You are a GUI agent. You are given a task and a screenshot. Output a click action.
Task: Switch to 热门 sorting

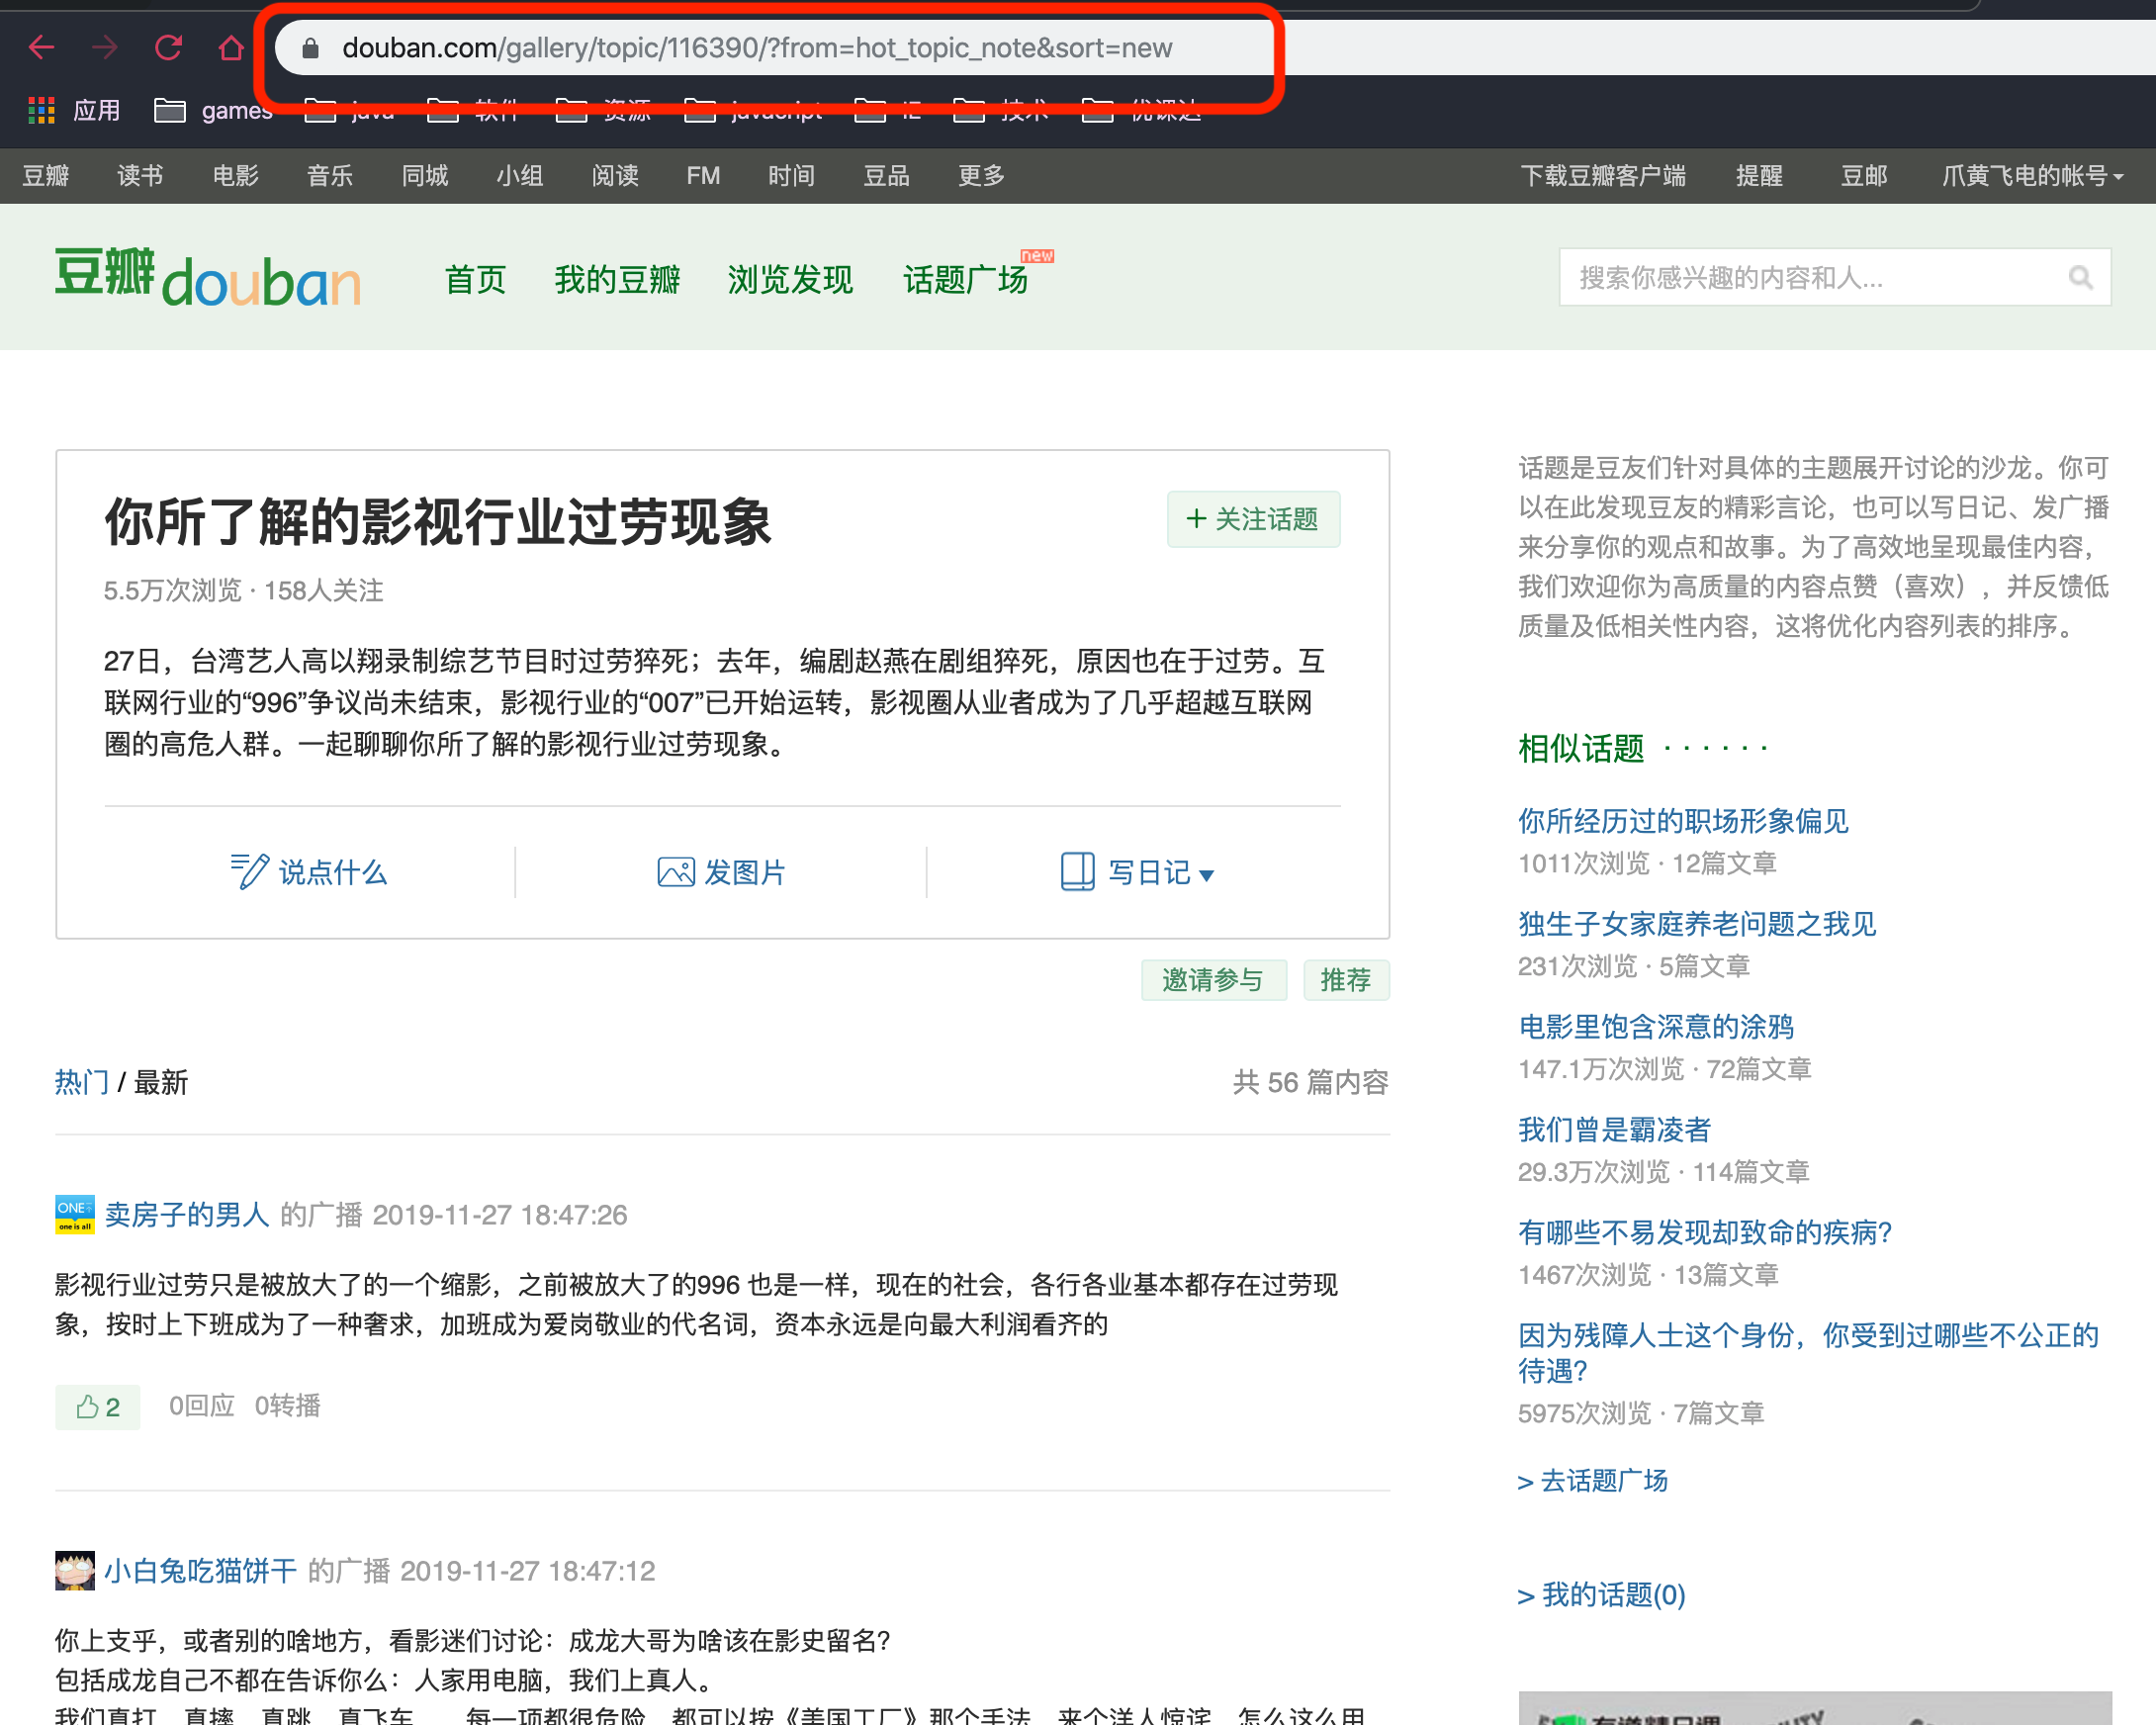point(81,1081)
